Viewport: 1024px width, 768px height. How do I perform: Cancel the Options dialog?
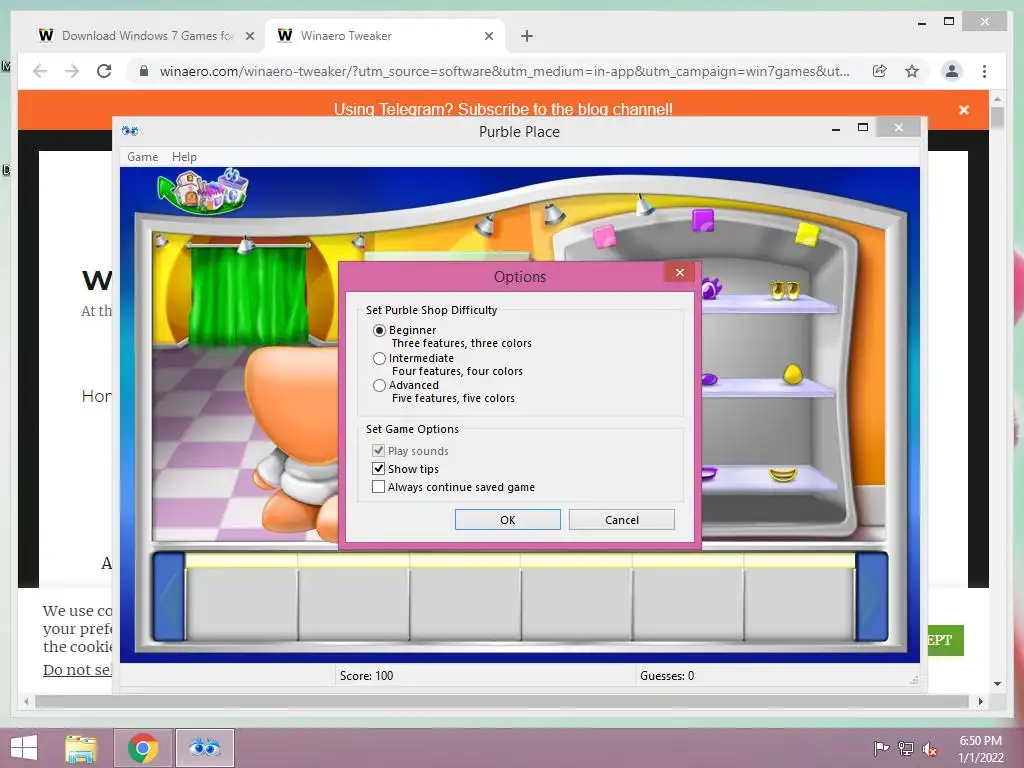[621, 520]
